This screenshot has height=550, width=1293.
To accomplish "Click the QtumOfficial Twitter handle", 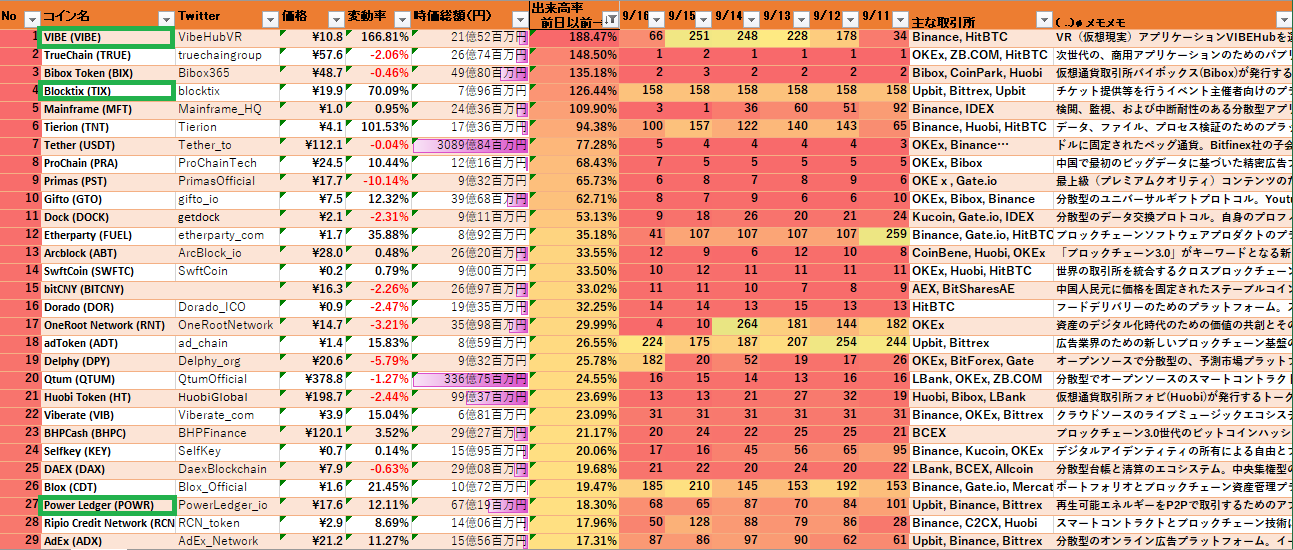I will [x=213, y=379].
